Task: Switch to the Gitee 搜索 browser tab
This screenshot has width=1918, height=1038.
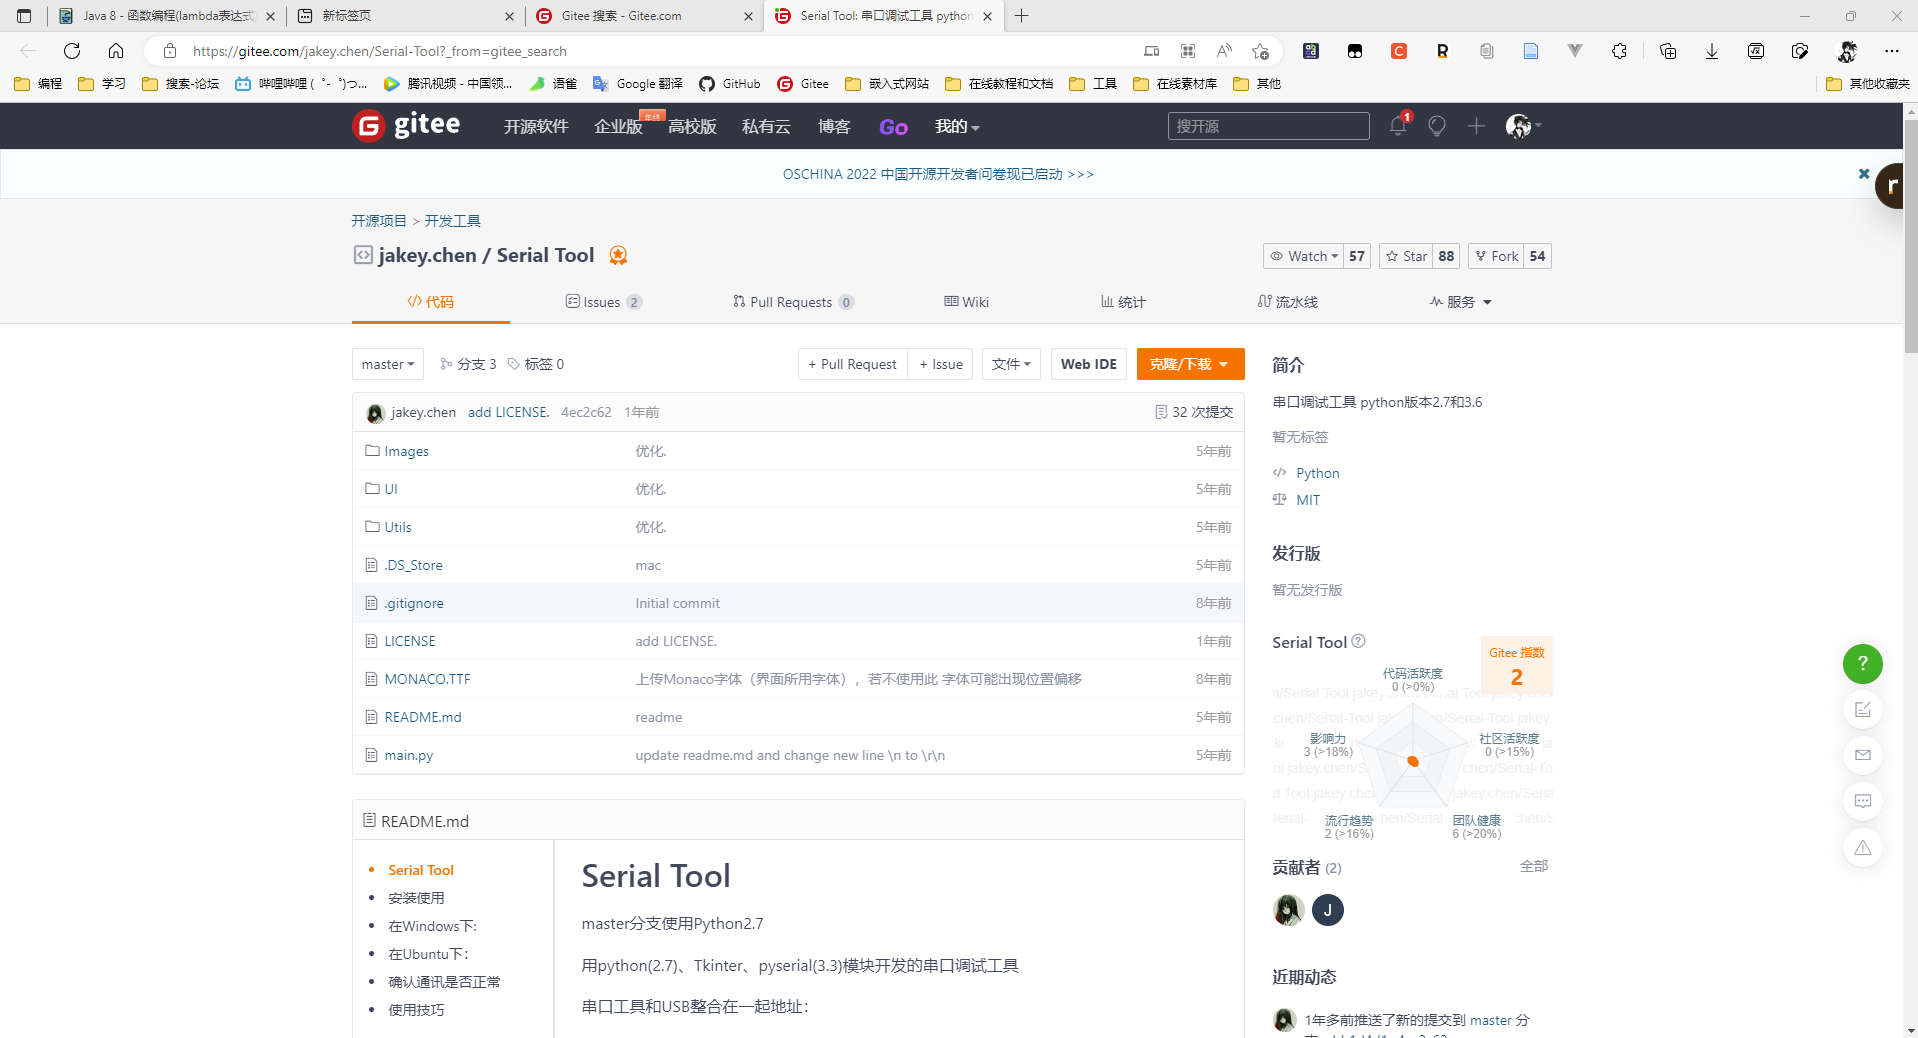Action: (x=645, y=16)
